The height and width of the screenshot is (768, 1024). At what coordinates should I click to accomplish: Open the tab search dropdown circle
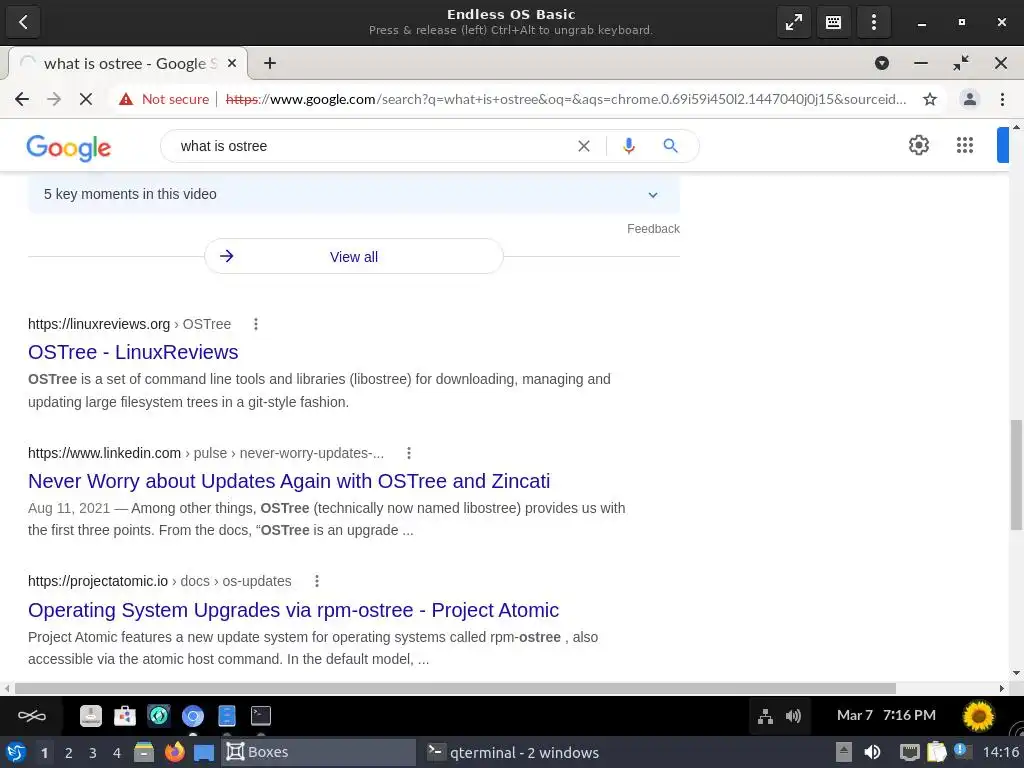(x=882, y=63)
